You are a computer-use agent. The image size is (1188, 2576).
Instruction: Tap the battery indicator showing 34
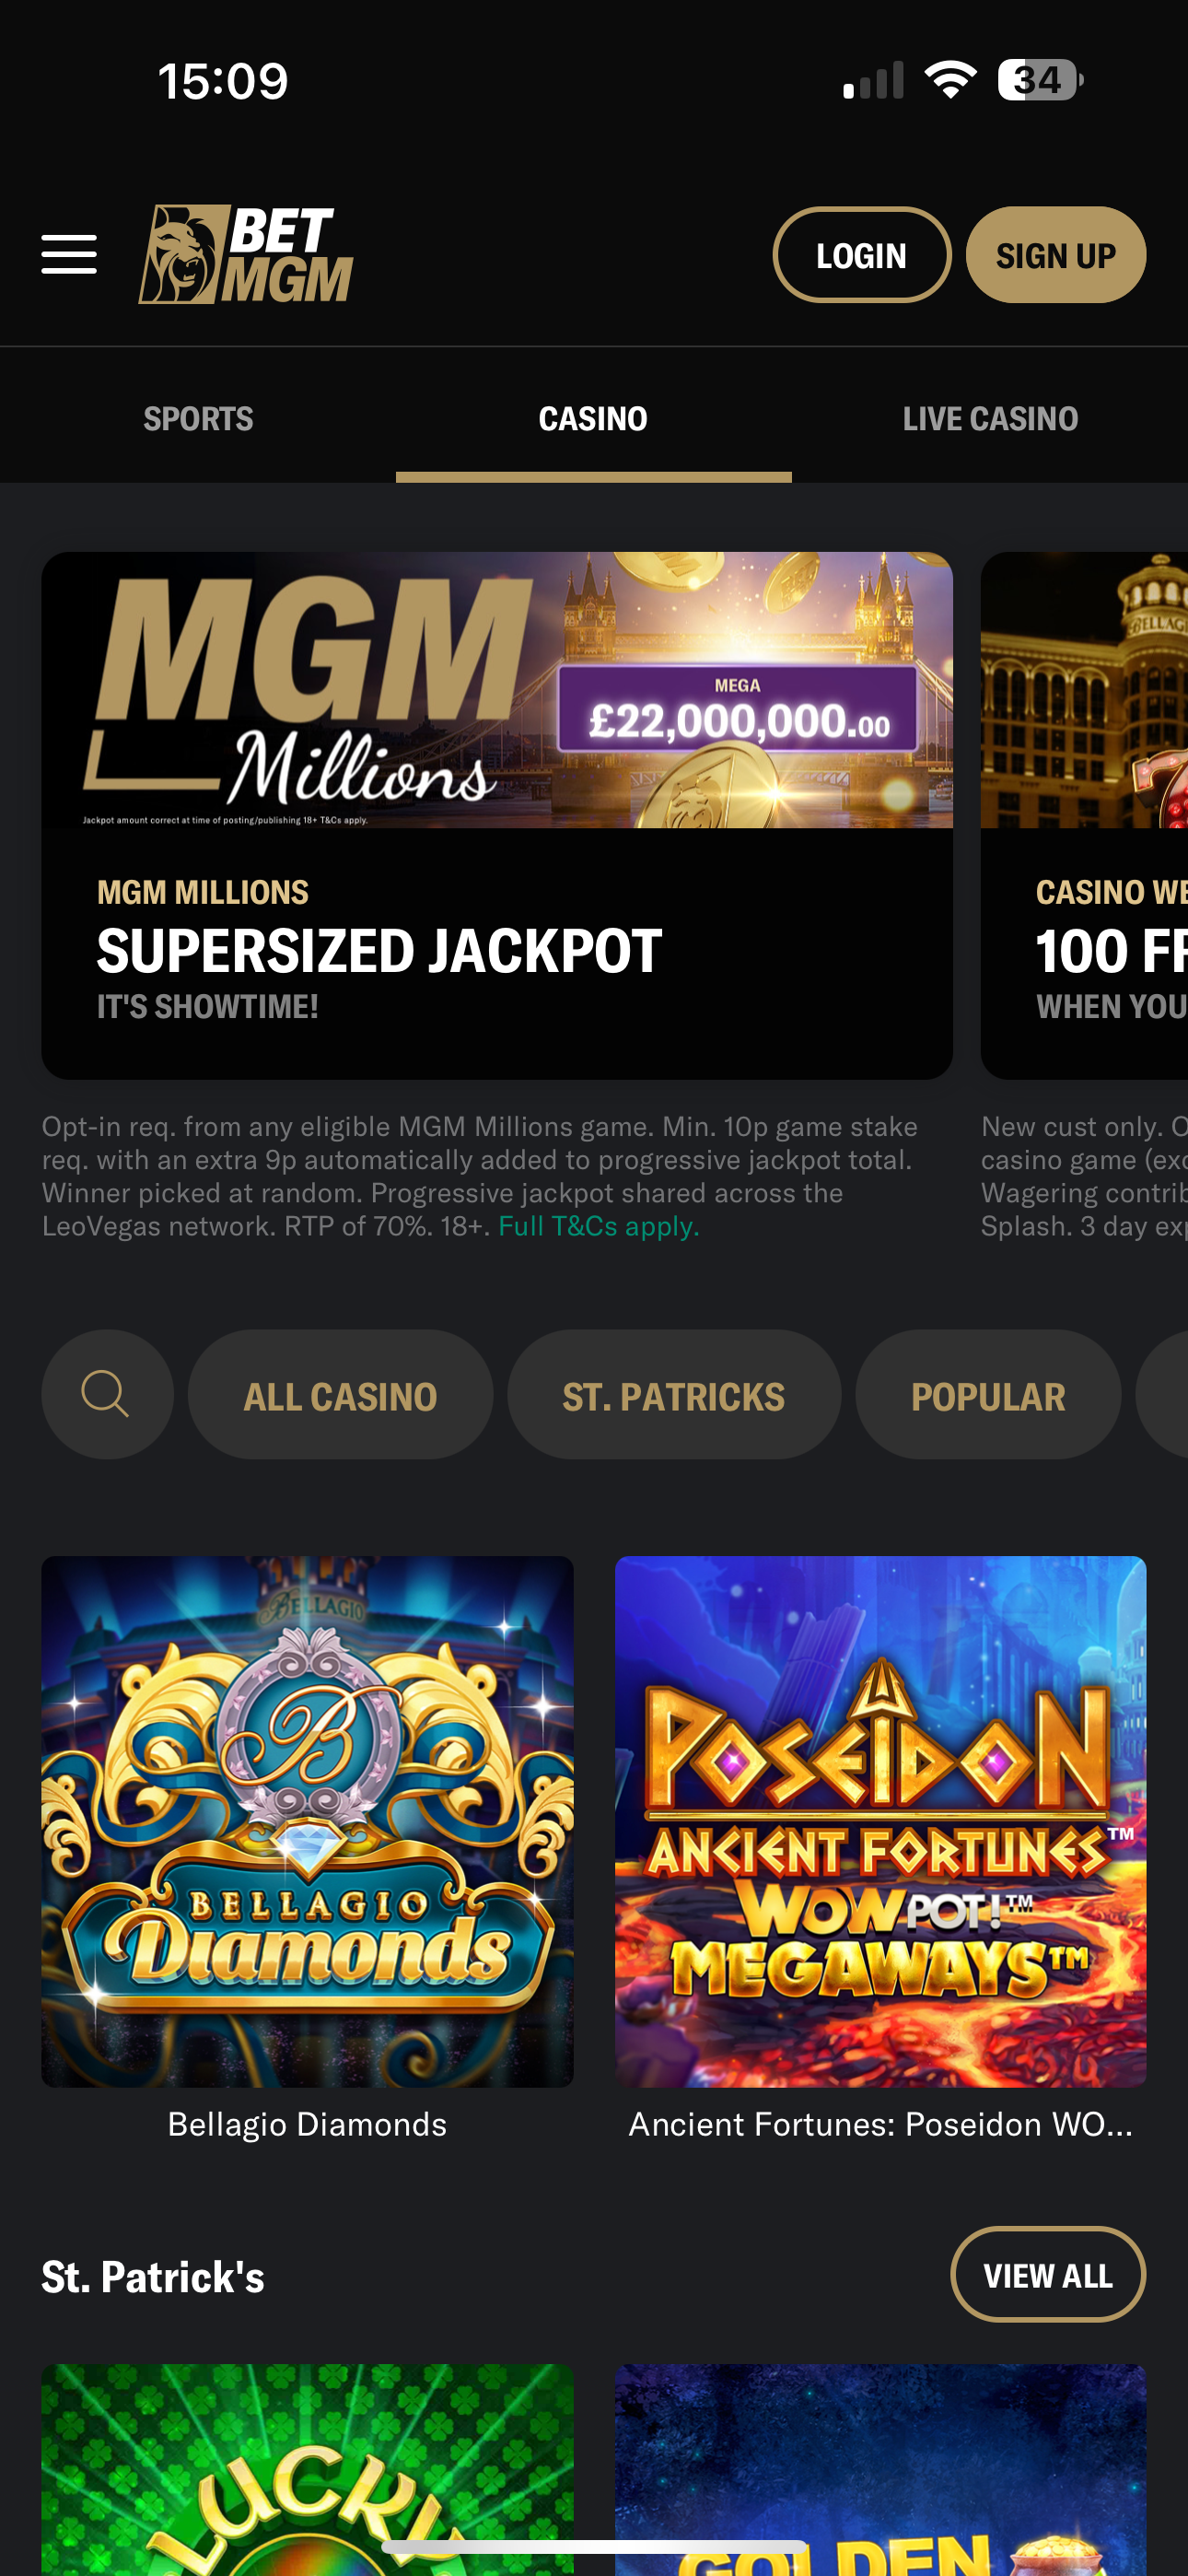(1037, 78)
